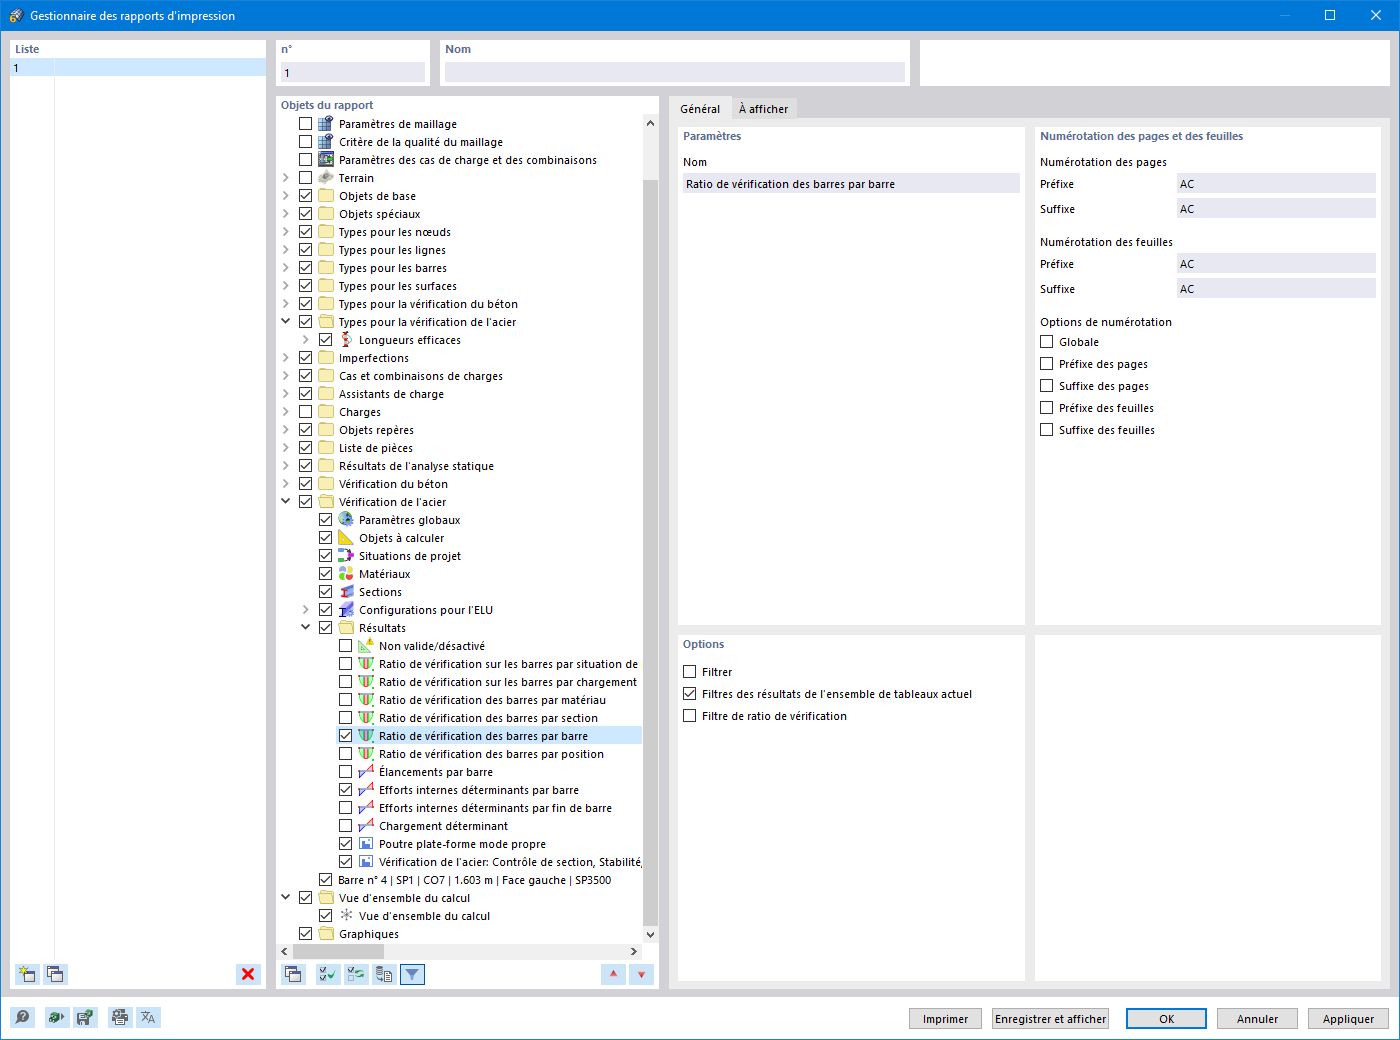Confirm with the OK button
The width and height of the screenshot is (1400, 1040).
[x=1166, y=1019]
